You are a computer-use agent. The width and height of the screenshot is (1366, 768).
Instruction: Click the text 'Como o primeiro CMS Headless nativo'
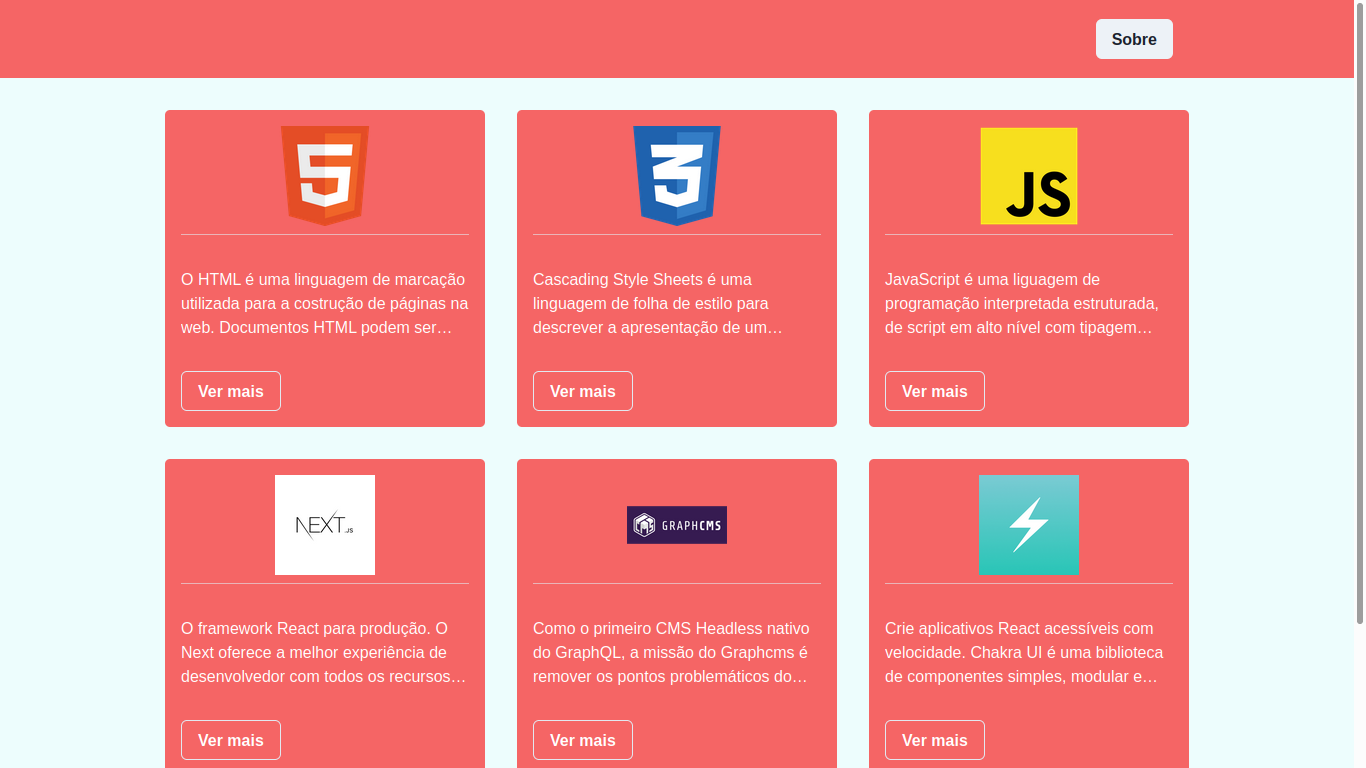671,628
